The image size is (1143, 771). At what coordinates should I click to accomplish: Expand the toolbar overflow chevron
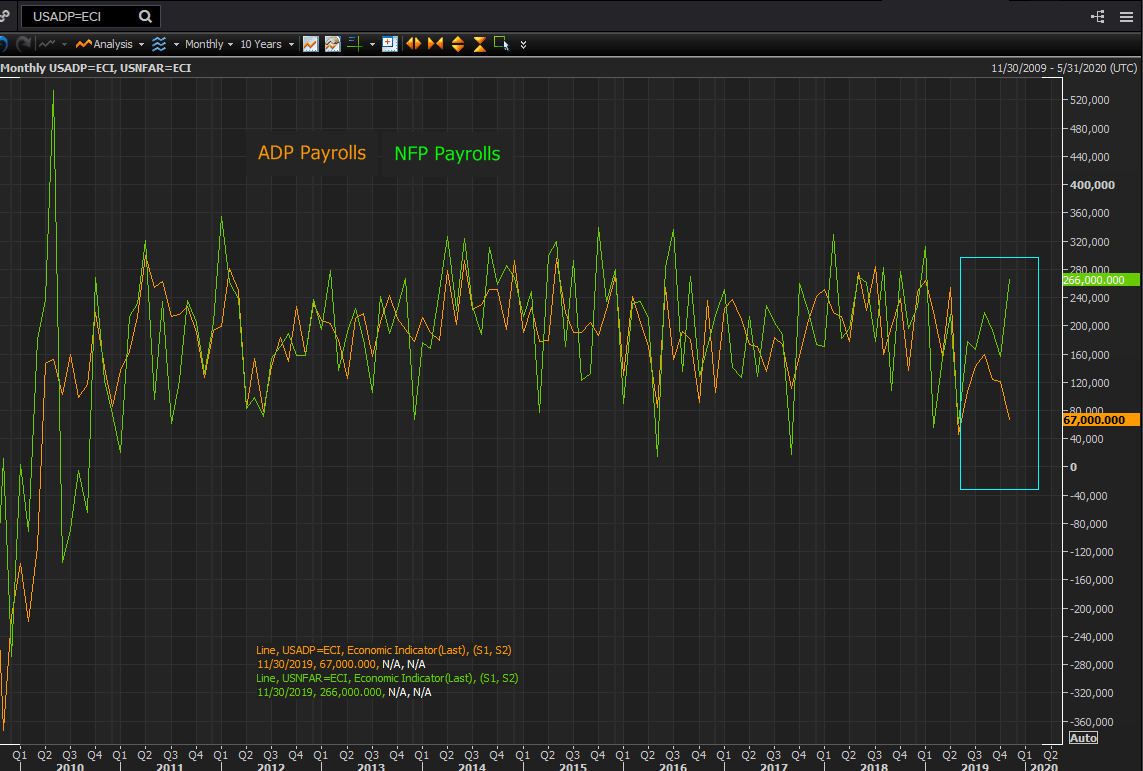pos(523,45)
